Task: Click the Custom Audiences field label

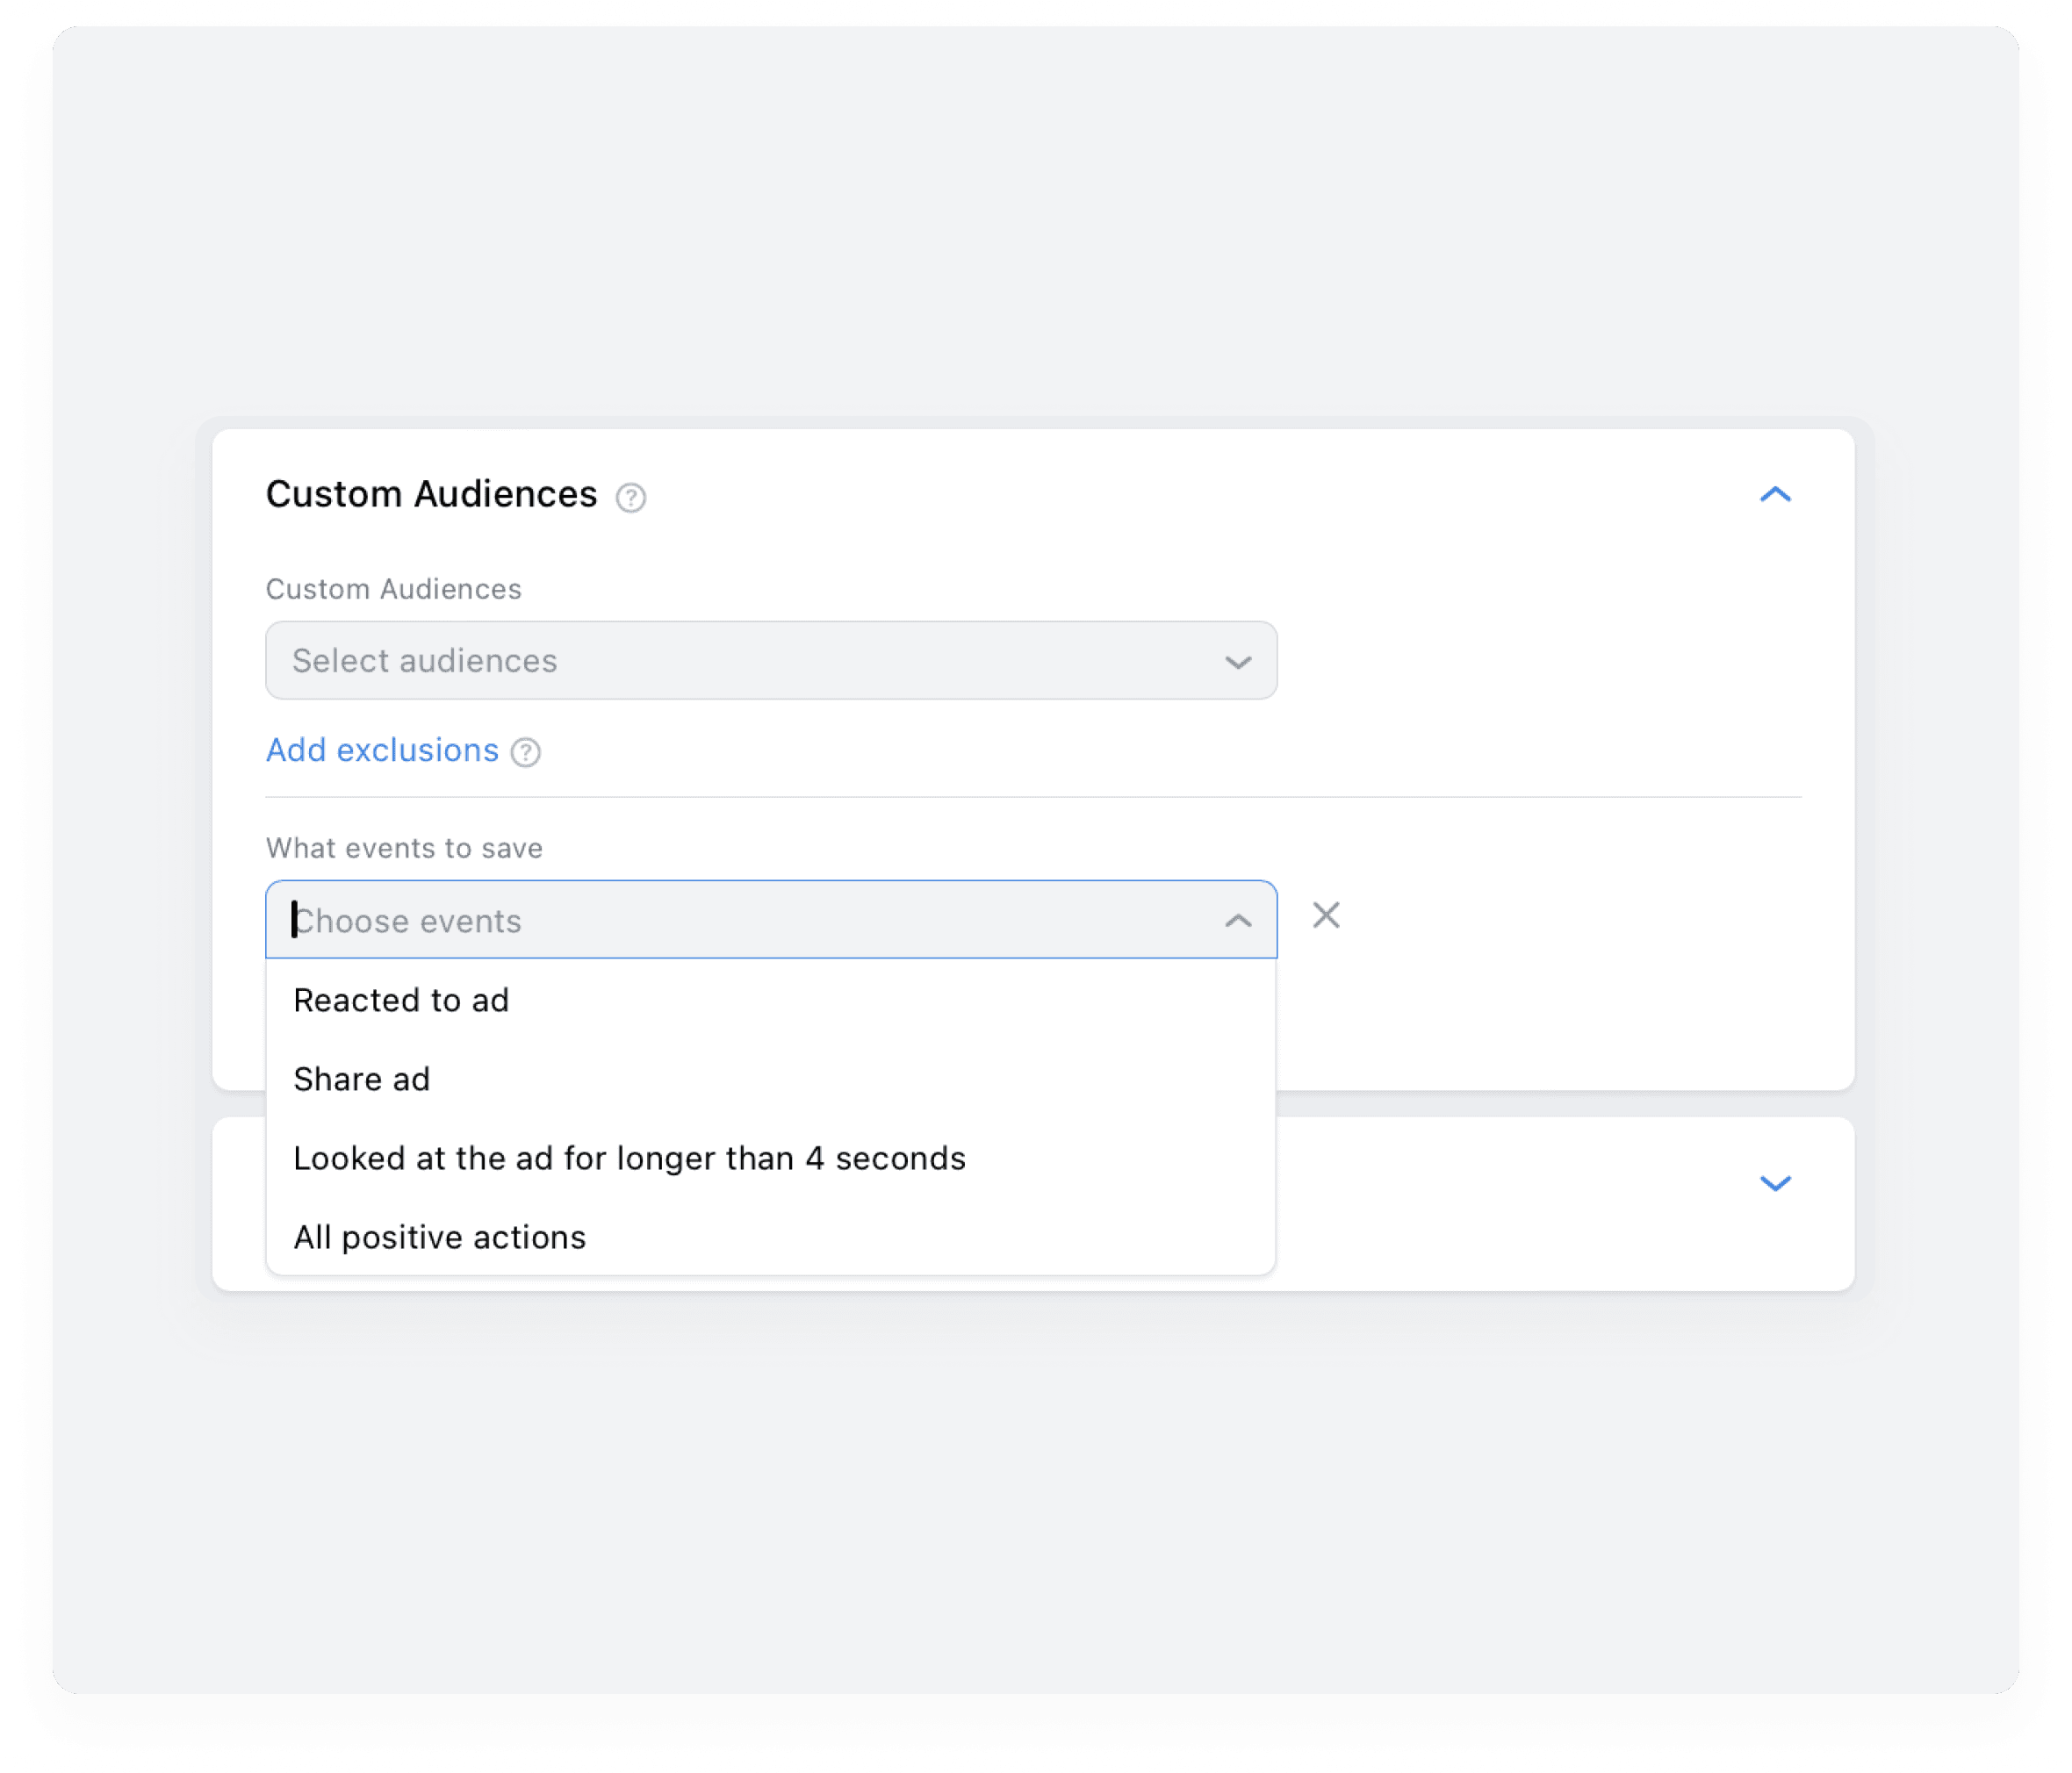Action: click(x=393, y=589)
